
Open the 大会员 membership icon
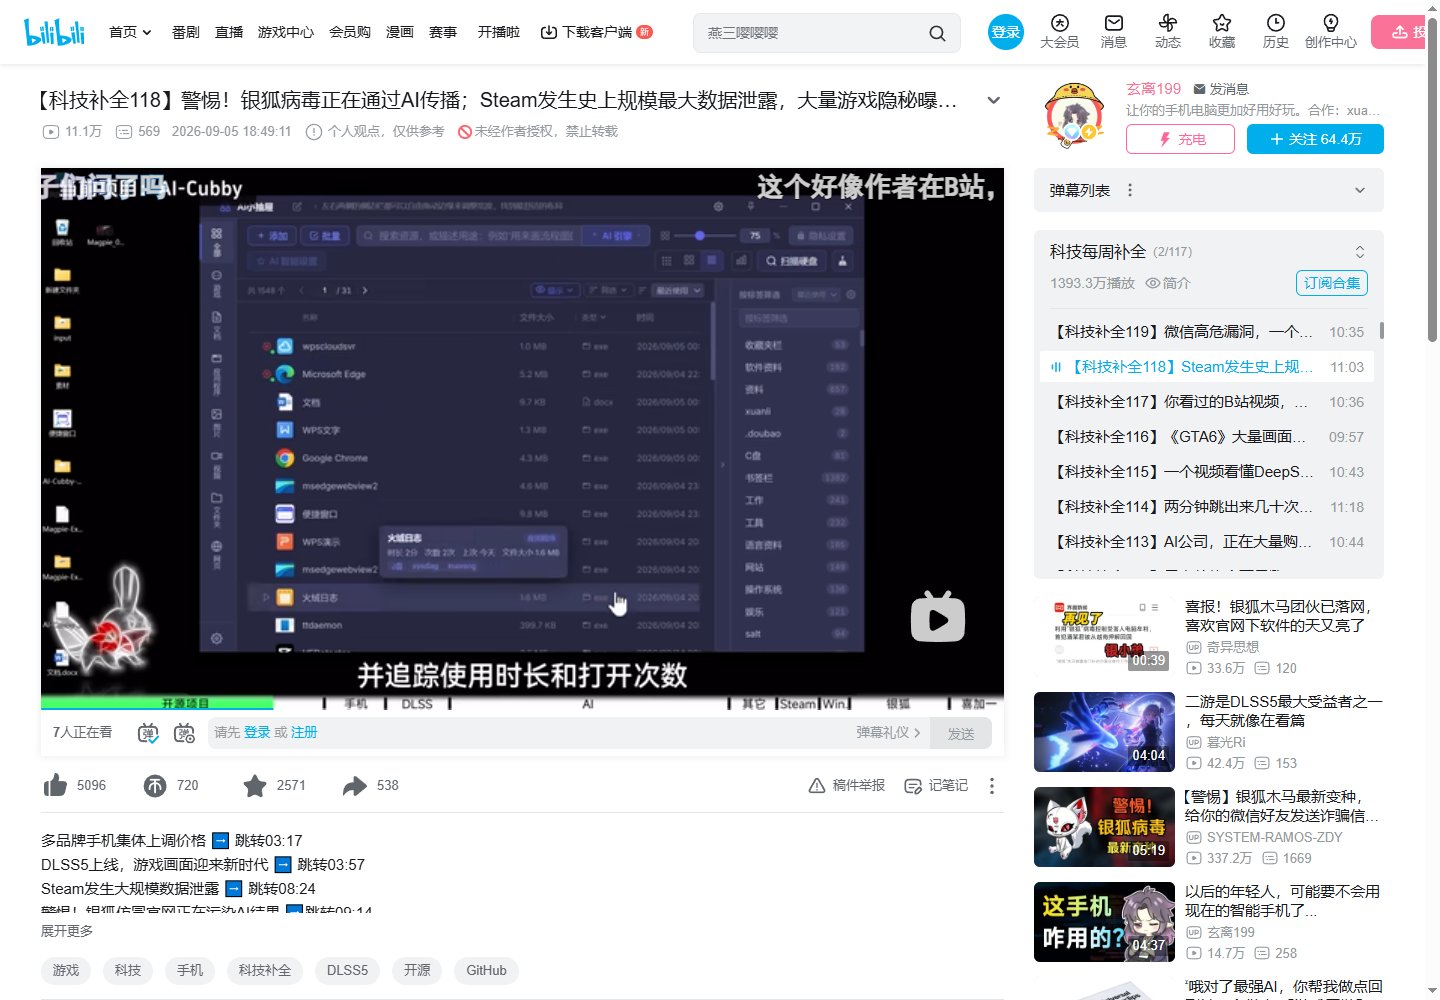1060,32
